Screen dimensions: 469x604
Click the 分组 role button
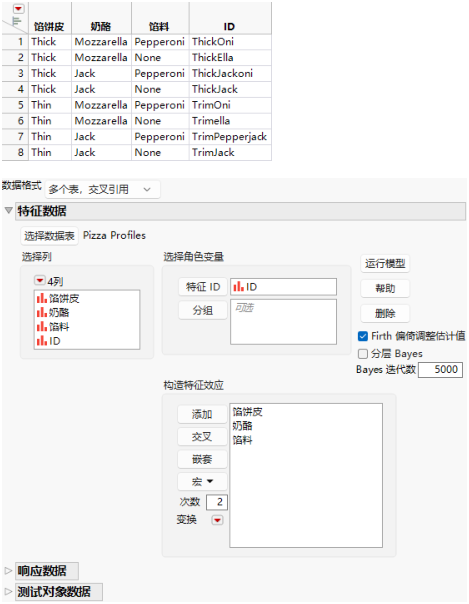203,310
